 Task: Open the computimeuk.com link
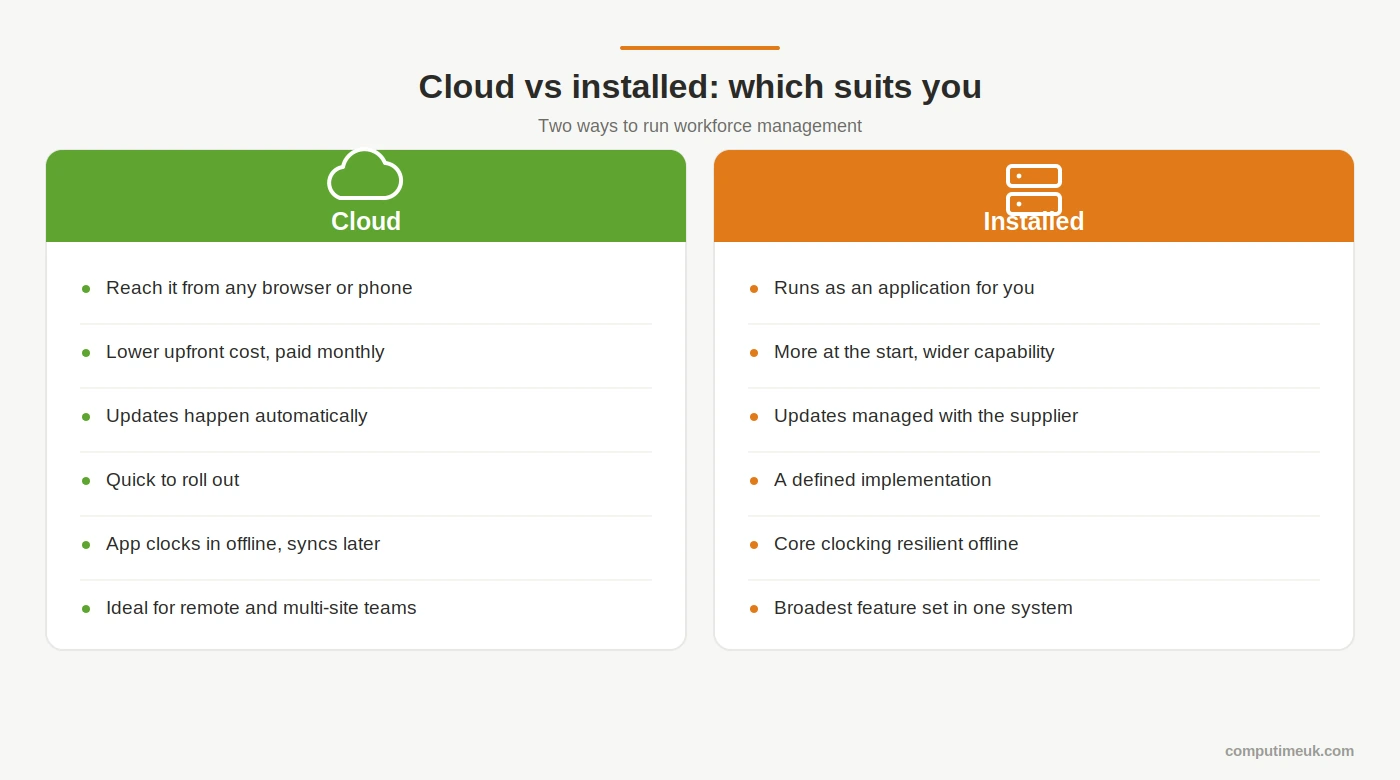coord(1289,751)
